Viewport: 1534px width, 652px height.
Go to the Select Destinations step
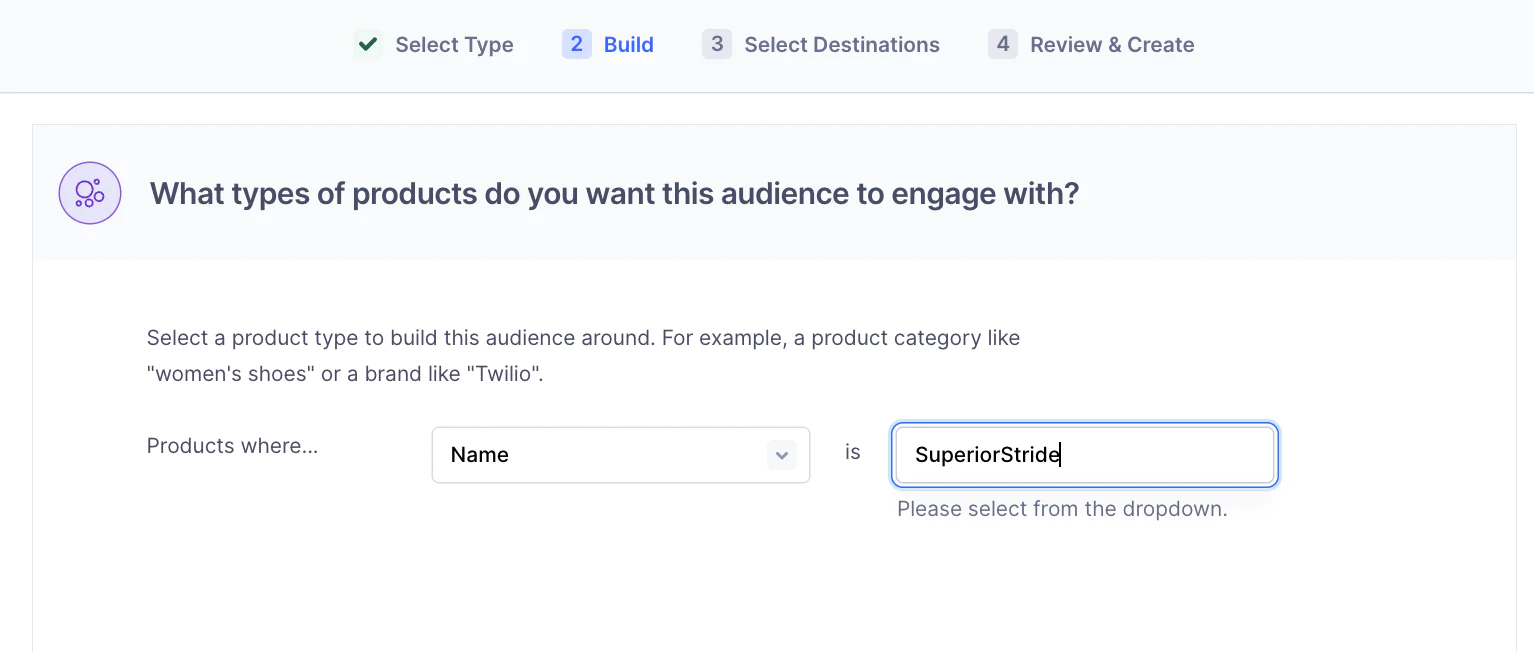tap(841, 44)
